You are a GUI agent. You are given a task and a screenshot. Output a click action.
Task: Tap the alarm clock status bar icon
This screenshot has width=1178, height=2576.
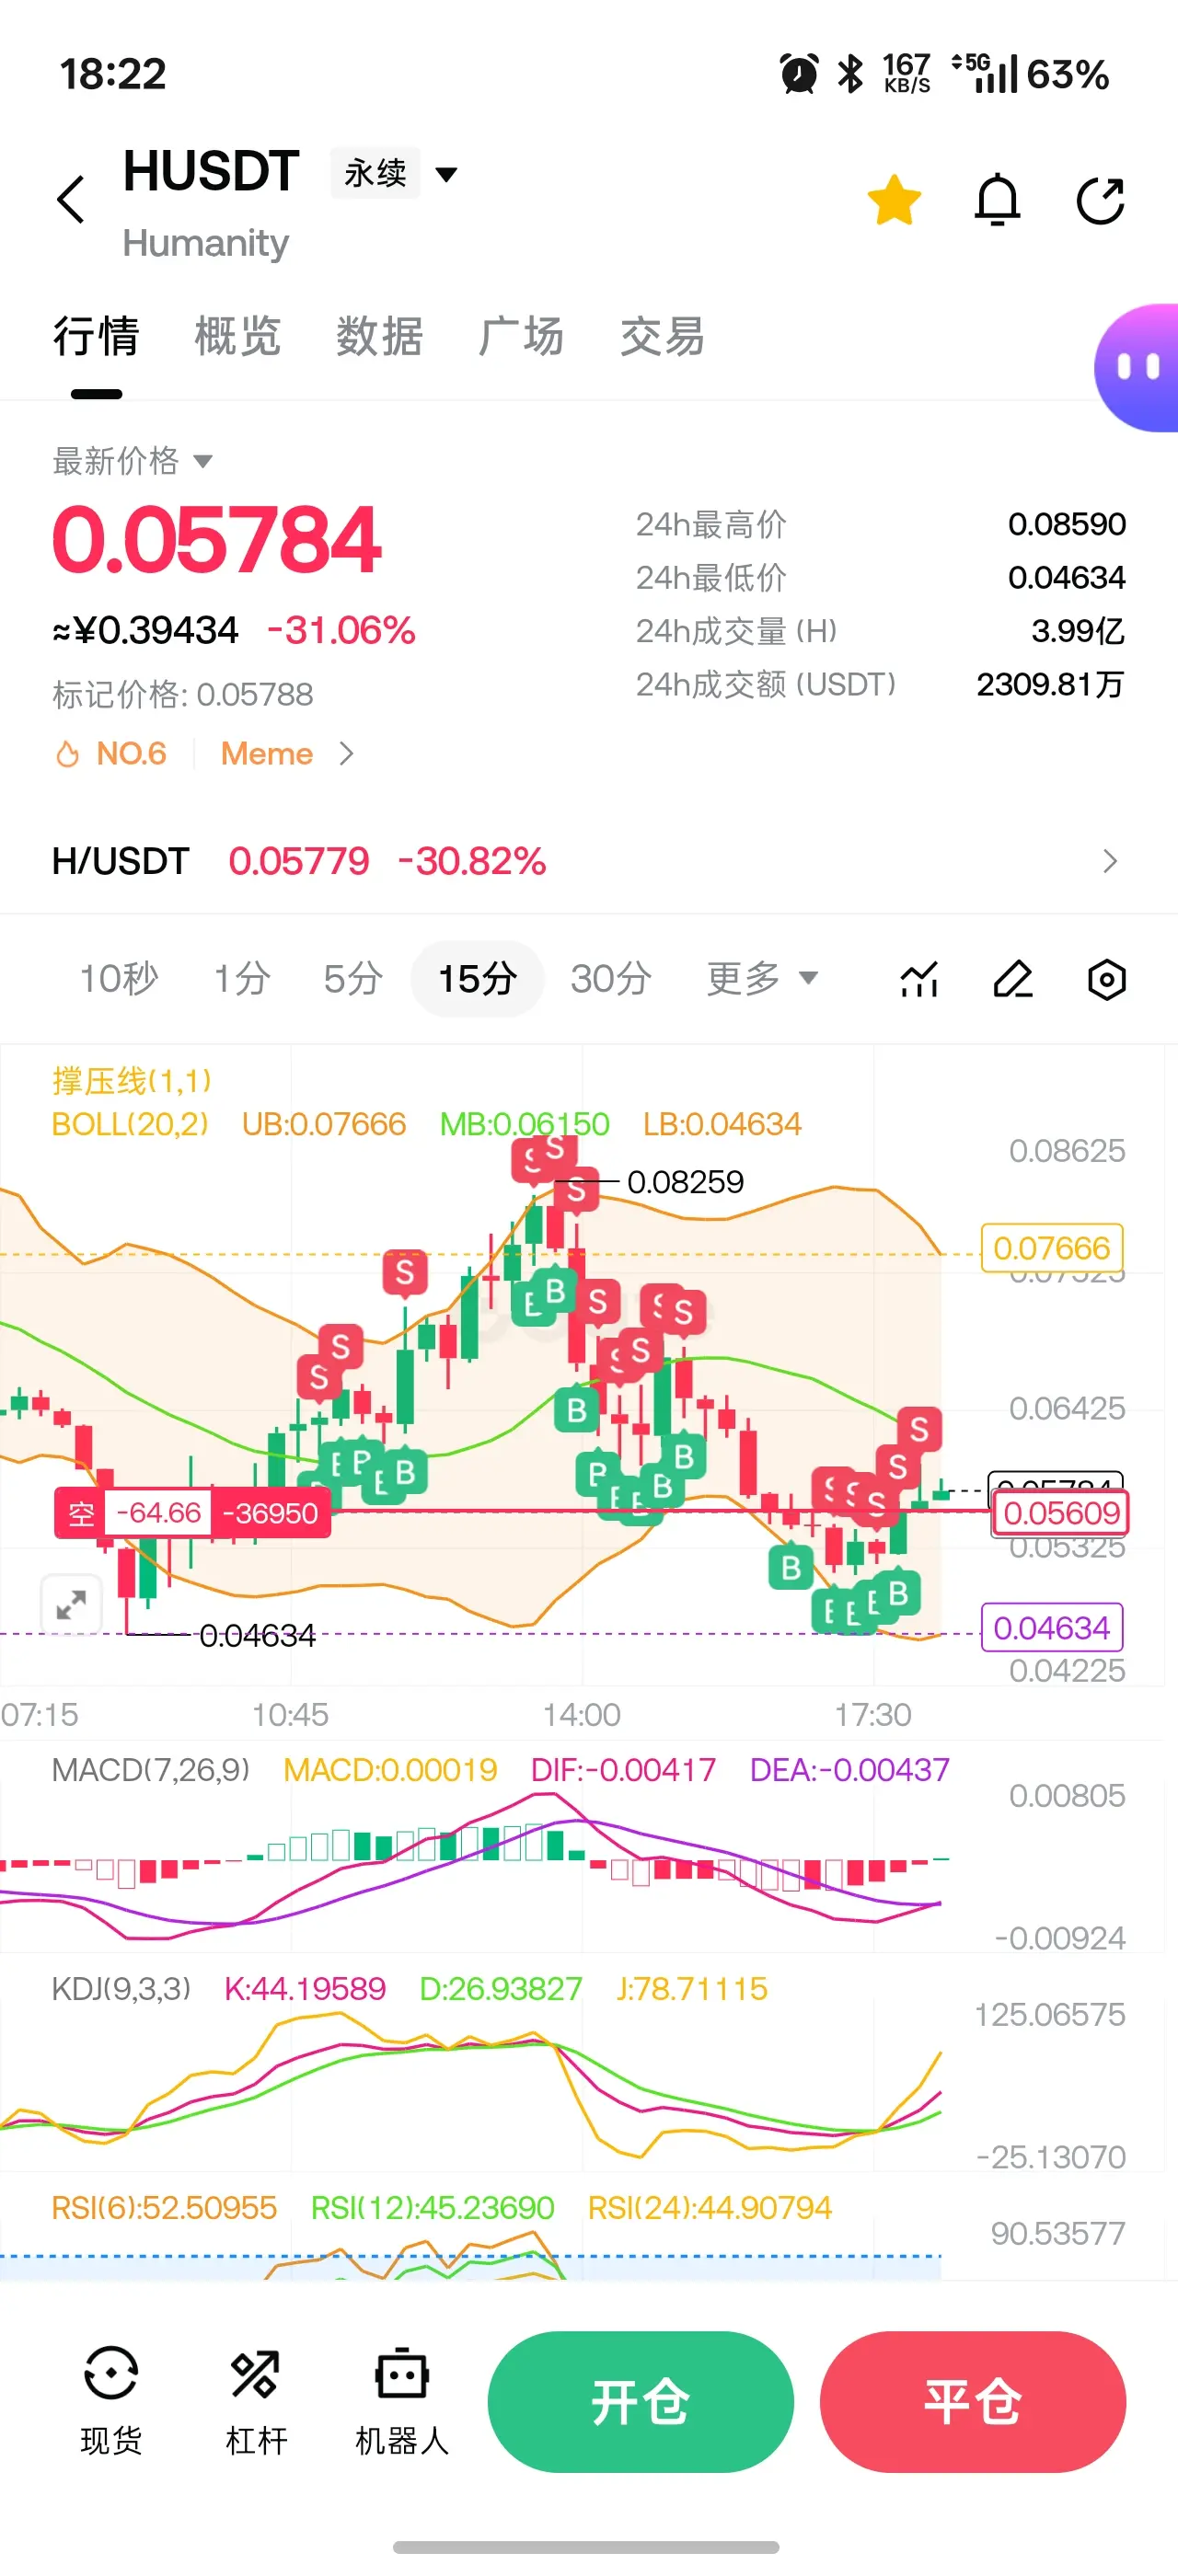(798, 74)
